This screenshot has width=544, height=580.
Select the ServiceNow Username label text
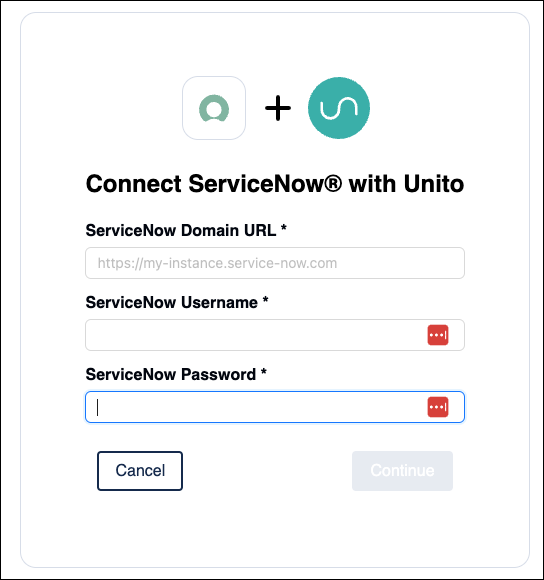point(172,303)
